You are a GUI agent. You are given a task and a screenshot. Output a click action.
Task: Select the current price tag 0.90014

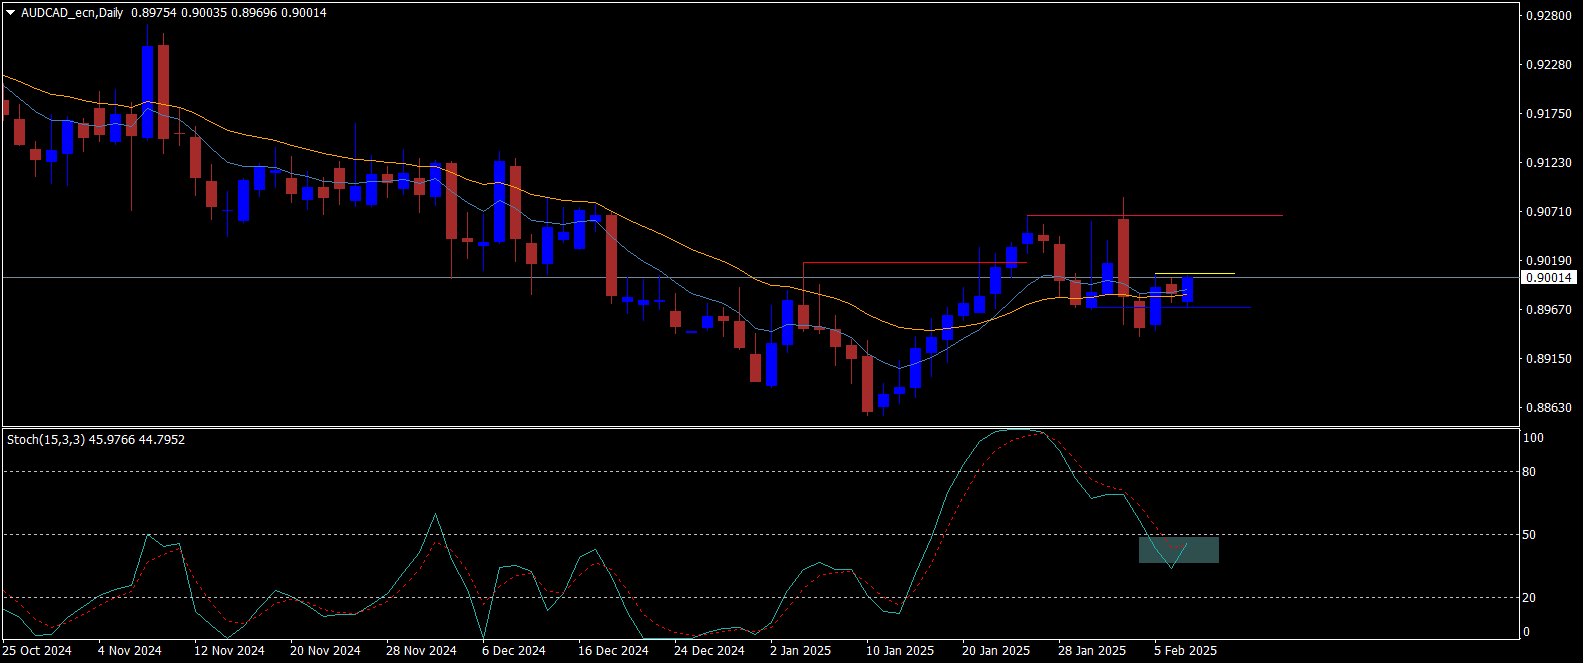coord(1548,278)
